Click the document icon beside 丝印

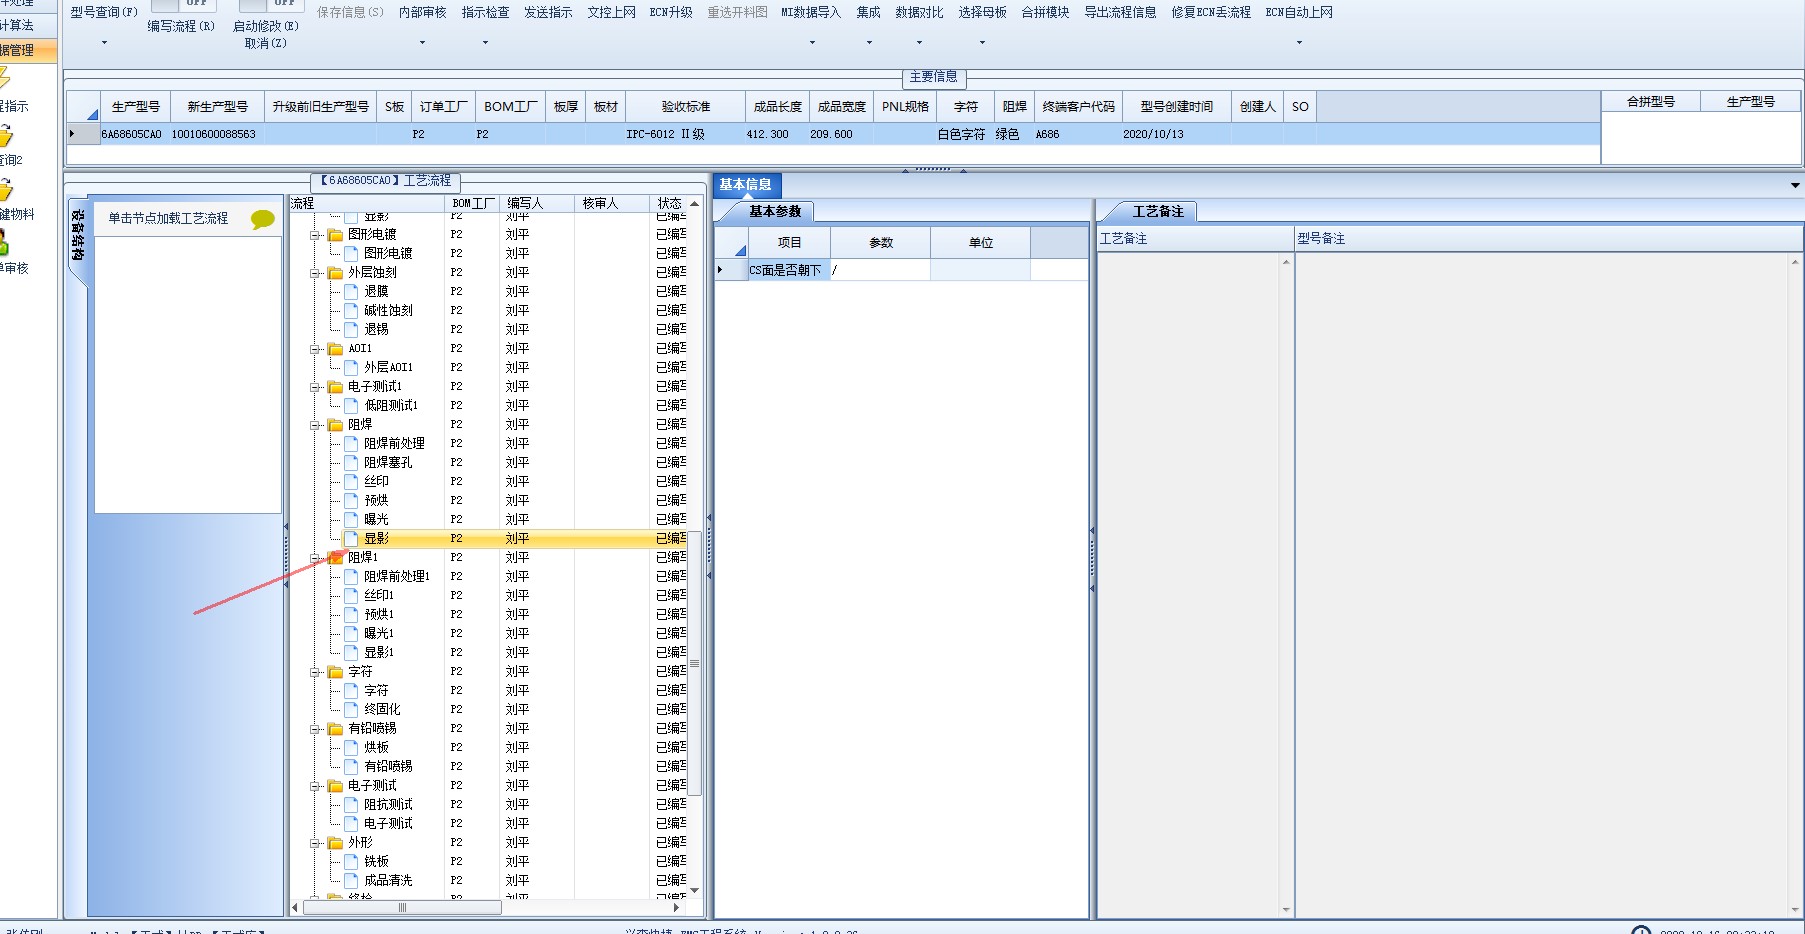click(x=351, y=481)
